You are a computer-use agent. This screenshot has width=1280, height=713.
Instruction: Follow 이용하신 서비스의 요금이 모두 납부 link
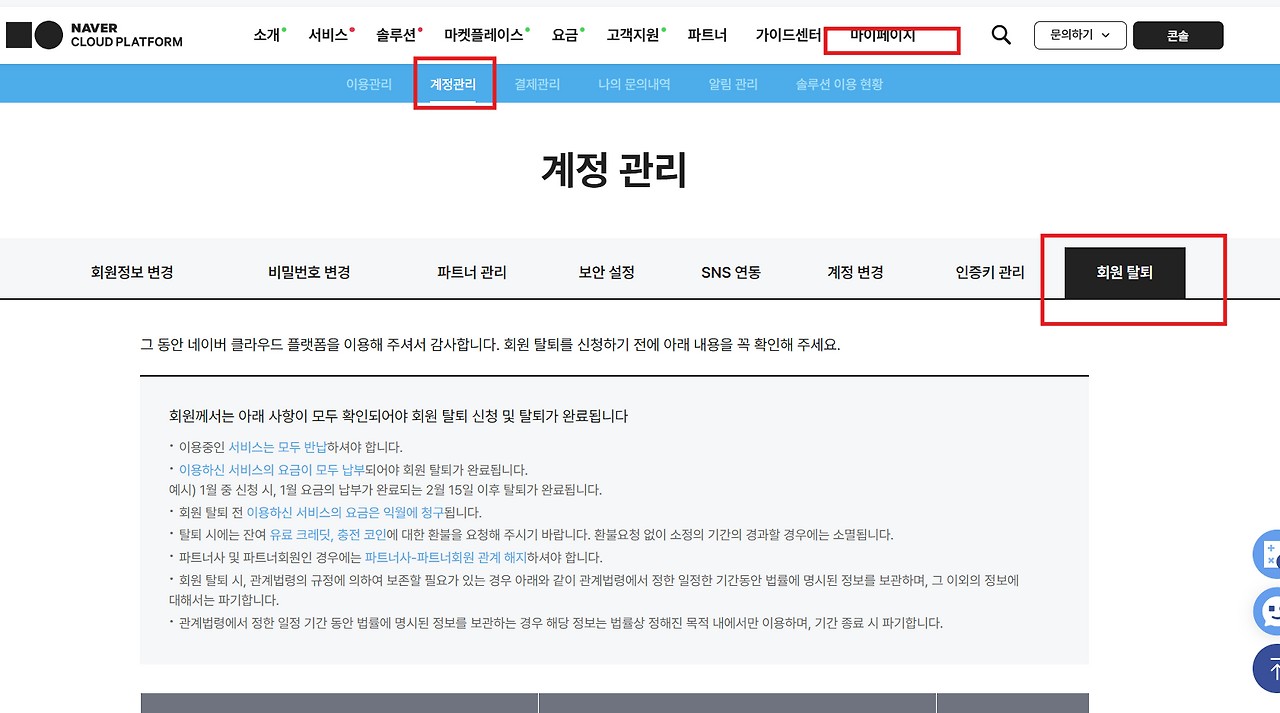(272, 469)
